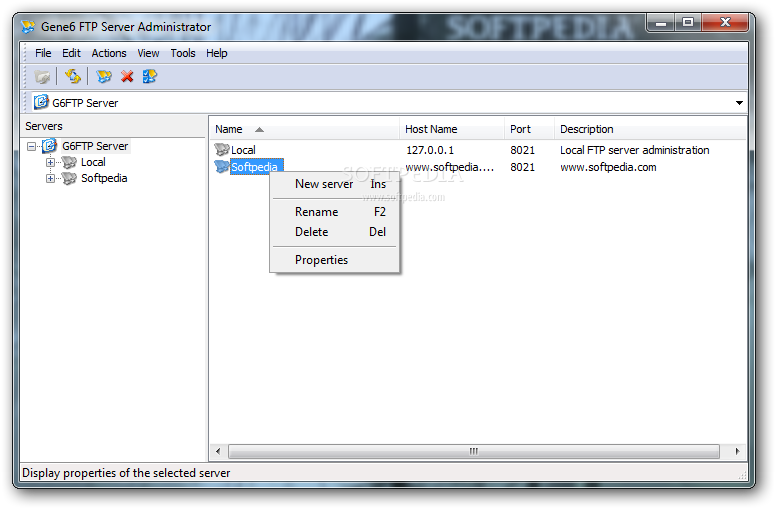The height and width of the screenshot is (509, 776).
Task: Click the Softpedia server icon in list
Action: pos(222,166)
